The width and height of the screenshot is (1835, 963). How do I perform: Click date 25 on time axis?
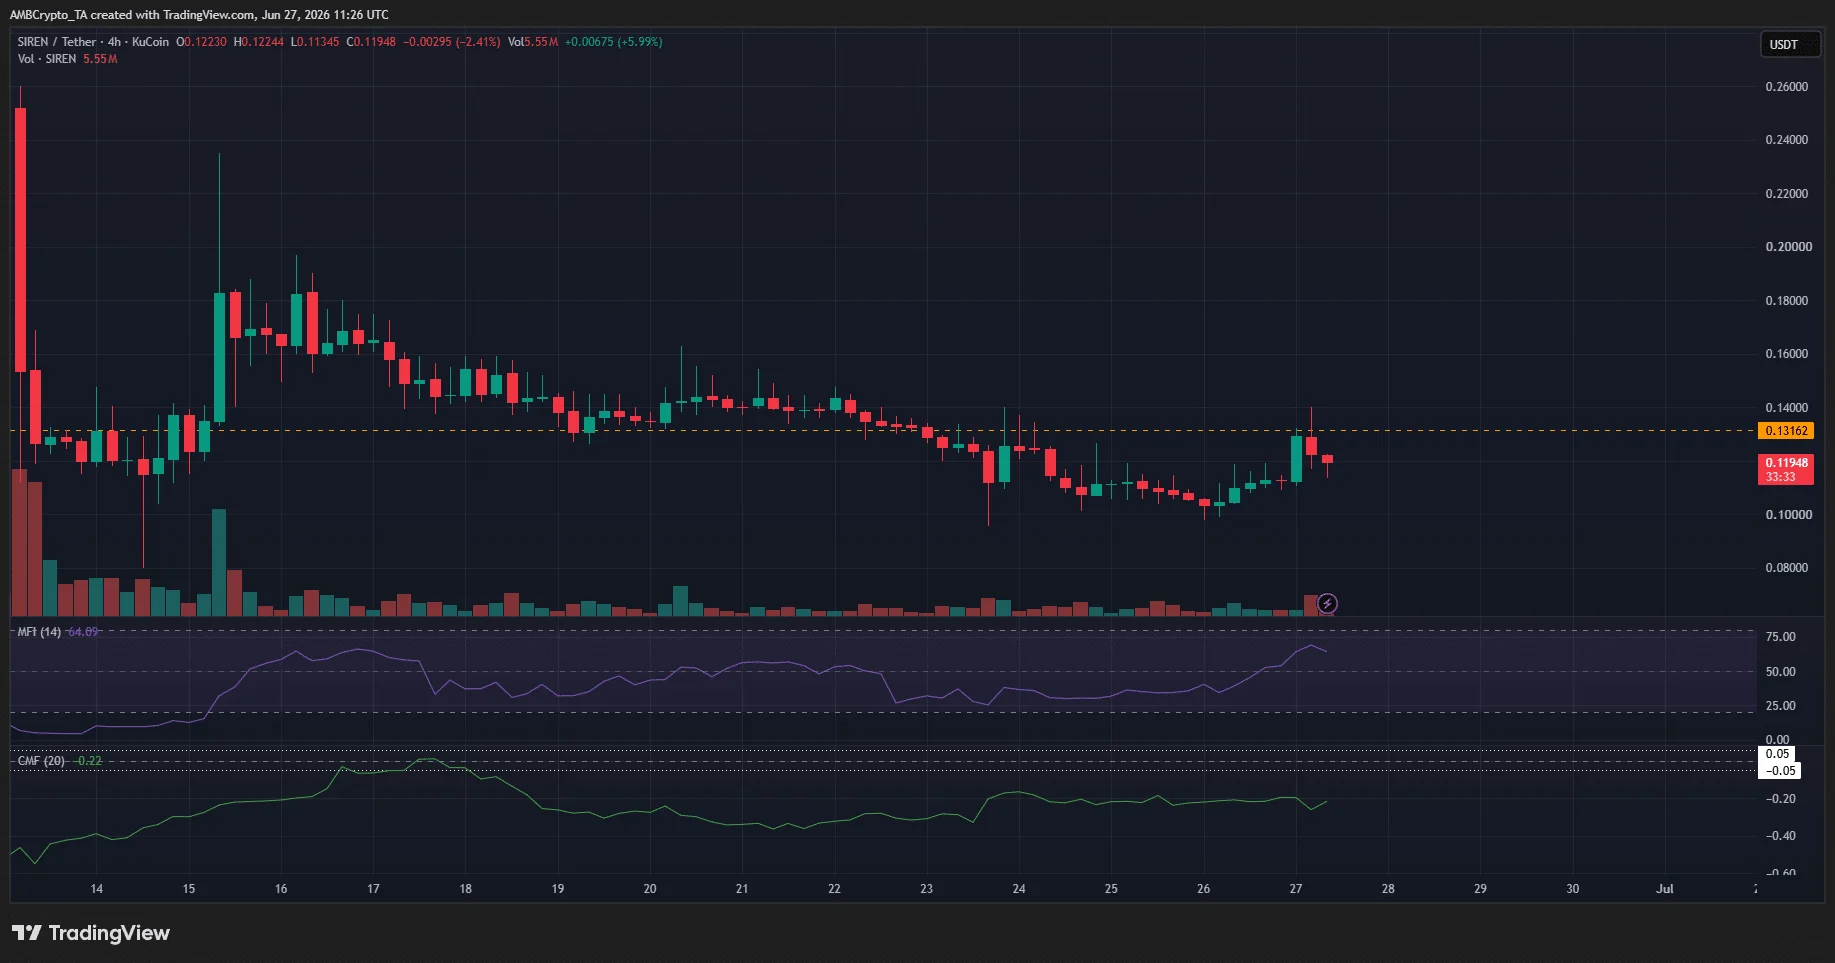coord(1111,889)
